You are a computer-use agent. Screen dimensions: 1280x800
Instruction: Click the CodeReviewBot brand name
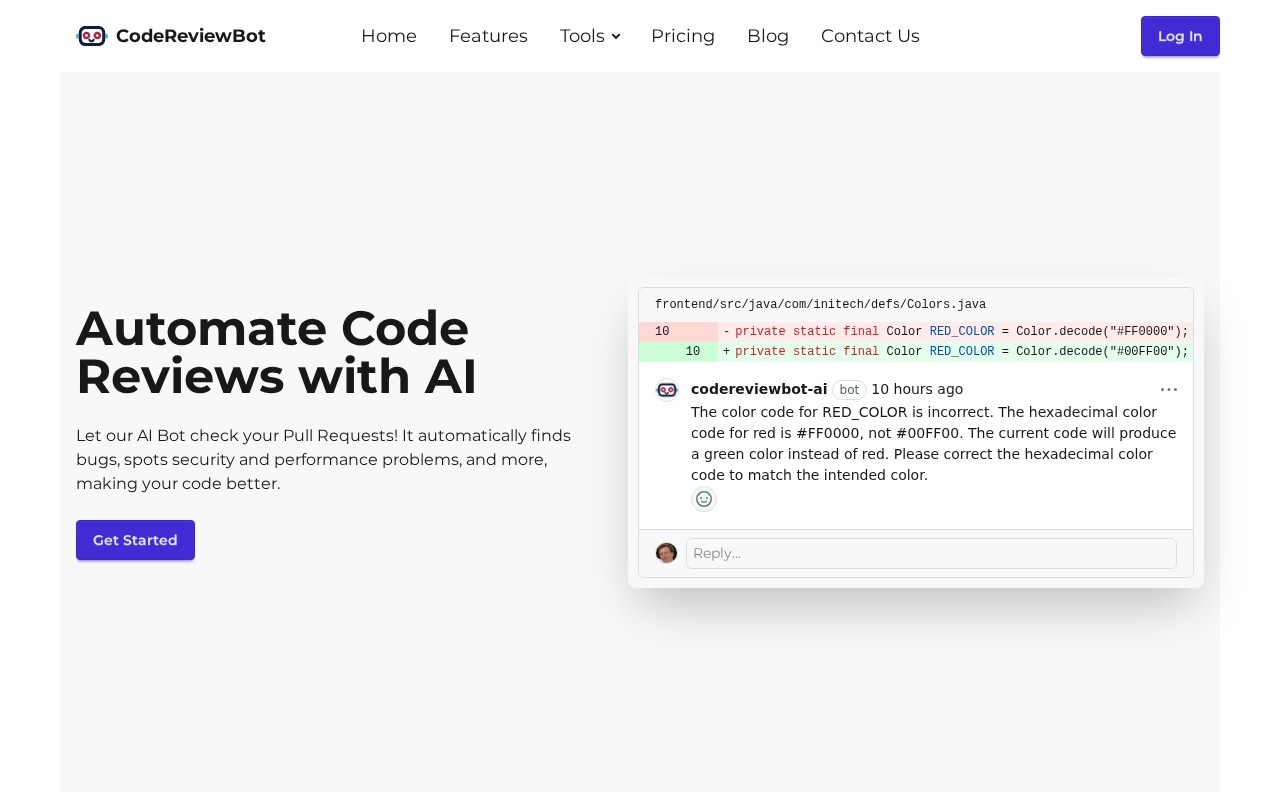191,36
